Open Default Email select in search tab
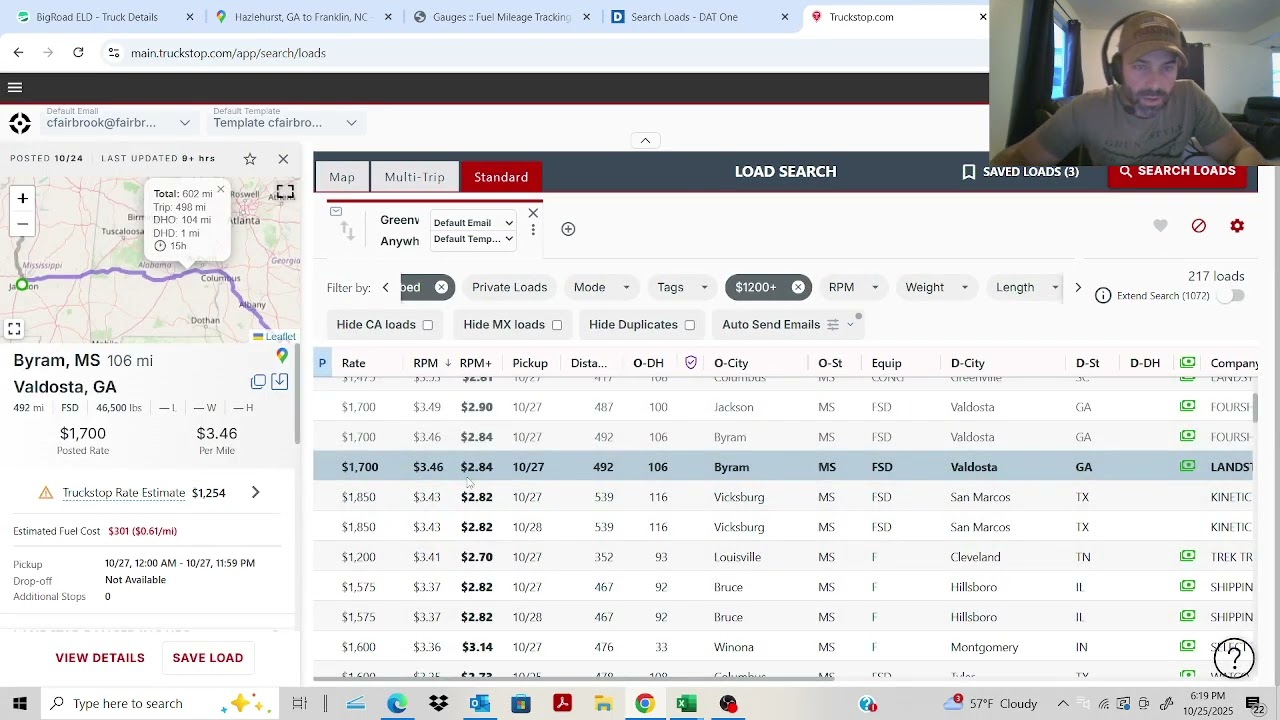This screenshot has width=1280, height=720. [473, 223]
